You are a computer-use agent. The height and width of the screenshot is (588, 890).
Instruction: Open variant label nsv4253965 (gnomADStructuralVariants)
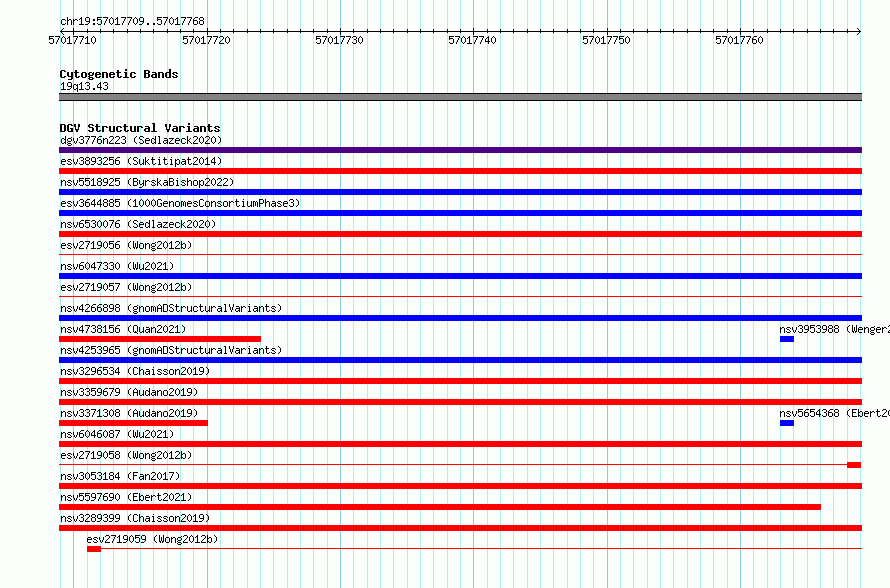[171, 350]
